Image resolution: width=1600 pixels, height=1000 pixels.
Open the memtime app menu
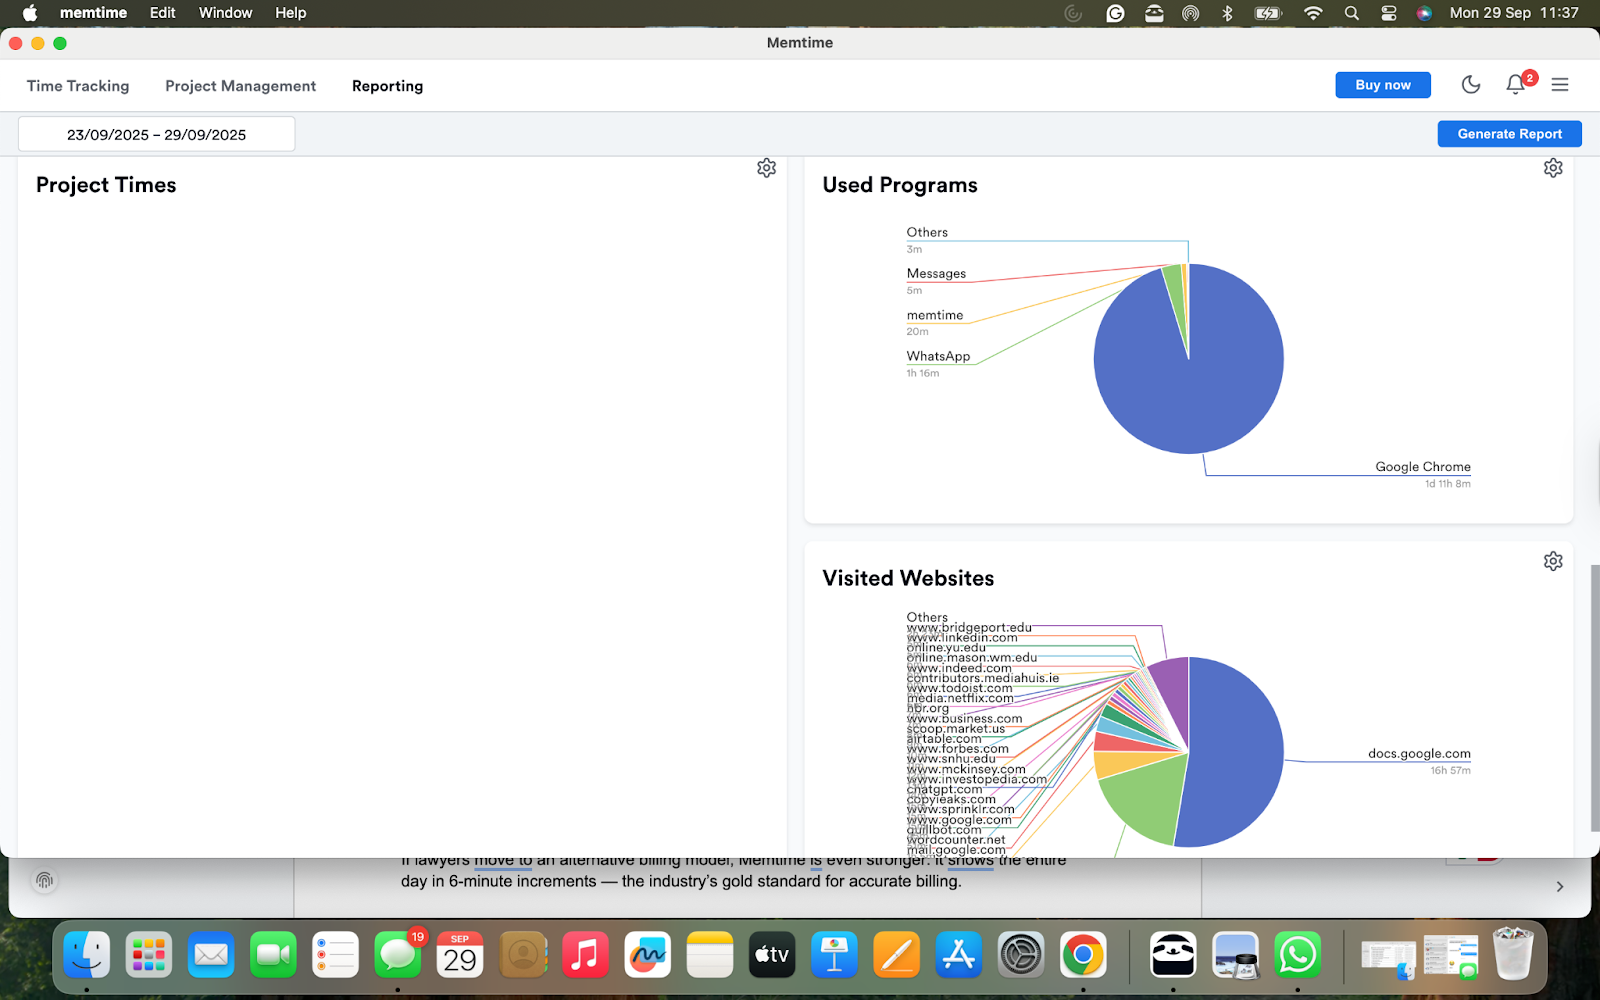(x=93, y=13)
